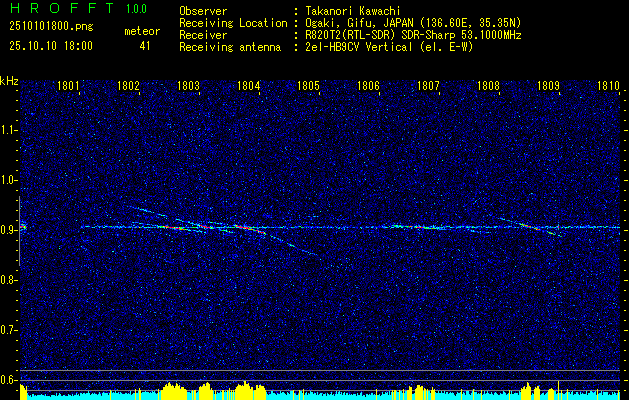
Task: Click the 1.0 kHz axis label
Action: (x=9, y=180)
